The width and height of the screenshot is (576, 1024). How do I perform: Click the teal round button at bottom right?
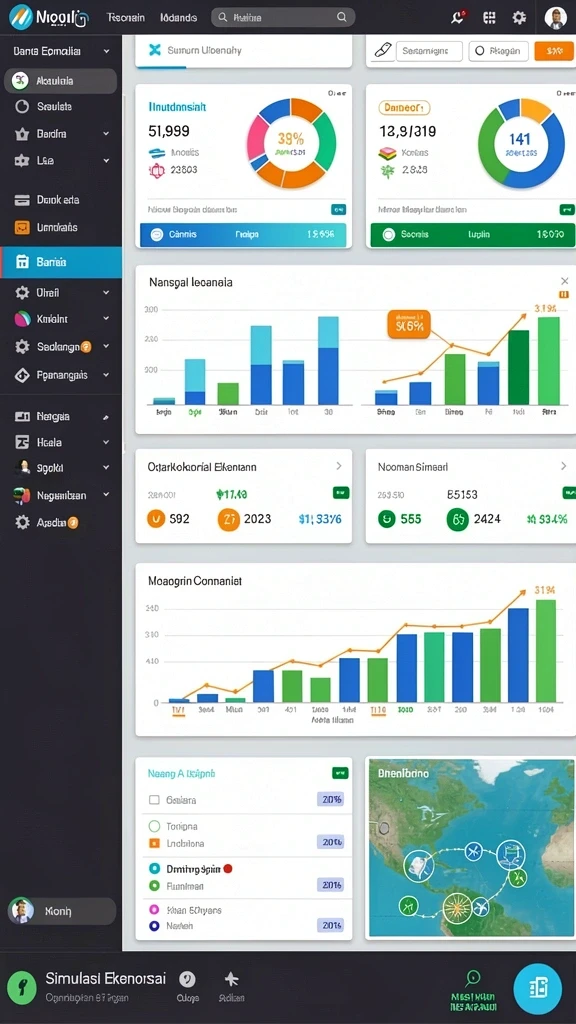(537, 988)
